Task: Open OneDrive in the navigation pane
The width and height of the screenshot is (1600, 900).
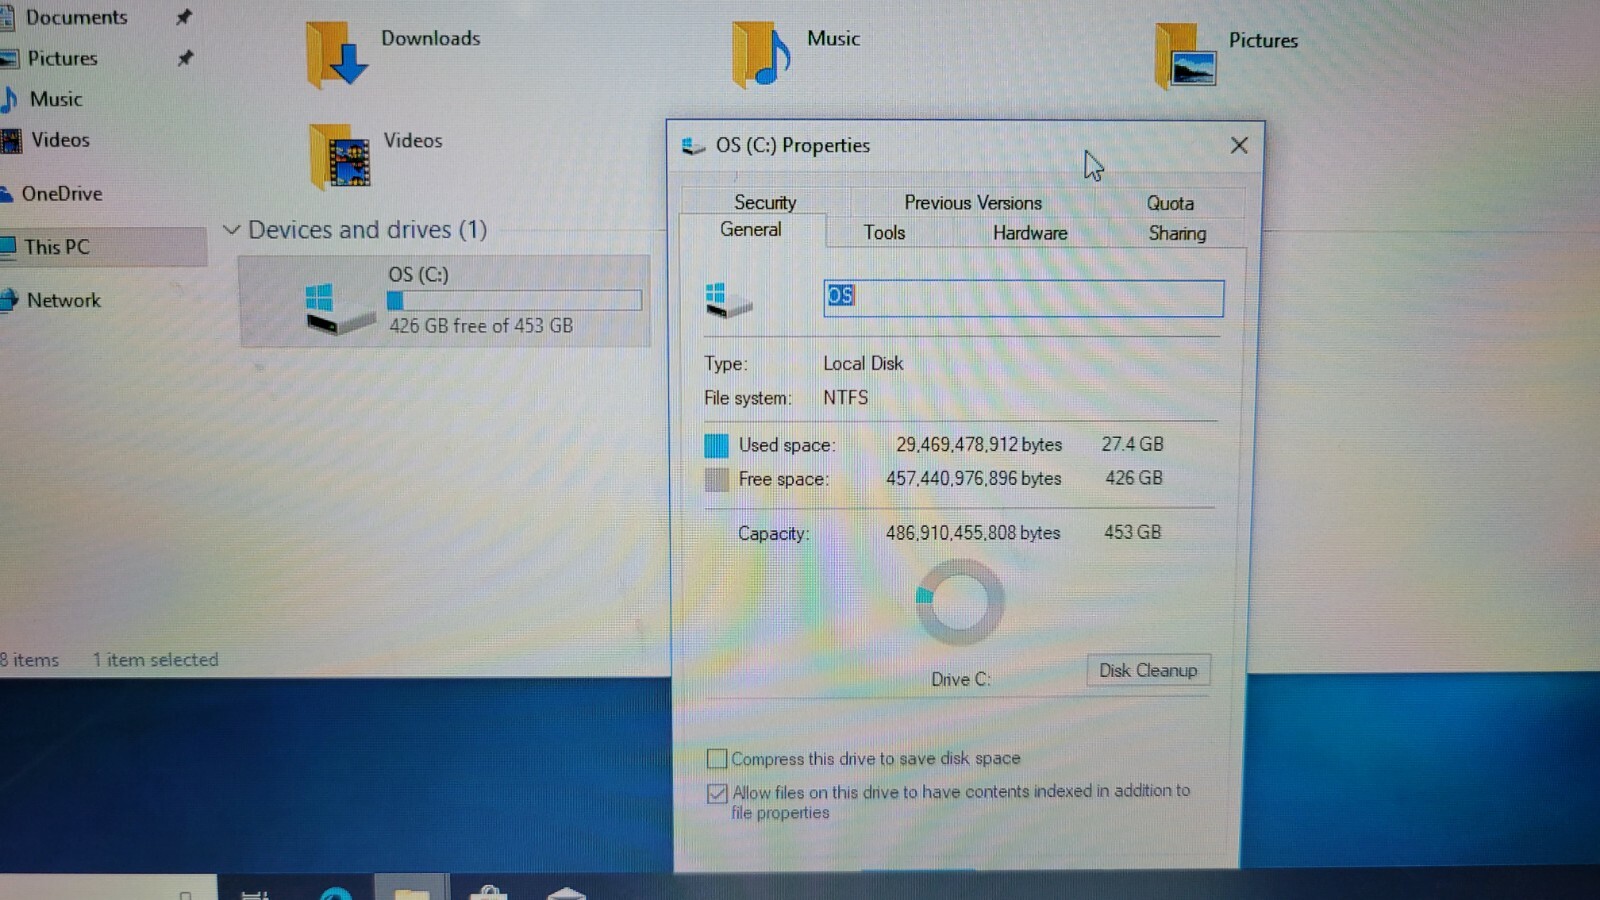Action: pos(62,193)
